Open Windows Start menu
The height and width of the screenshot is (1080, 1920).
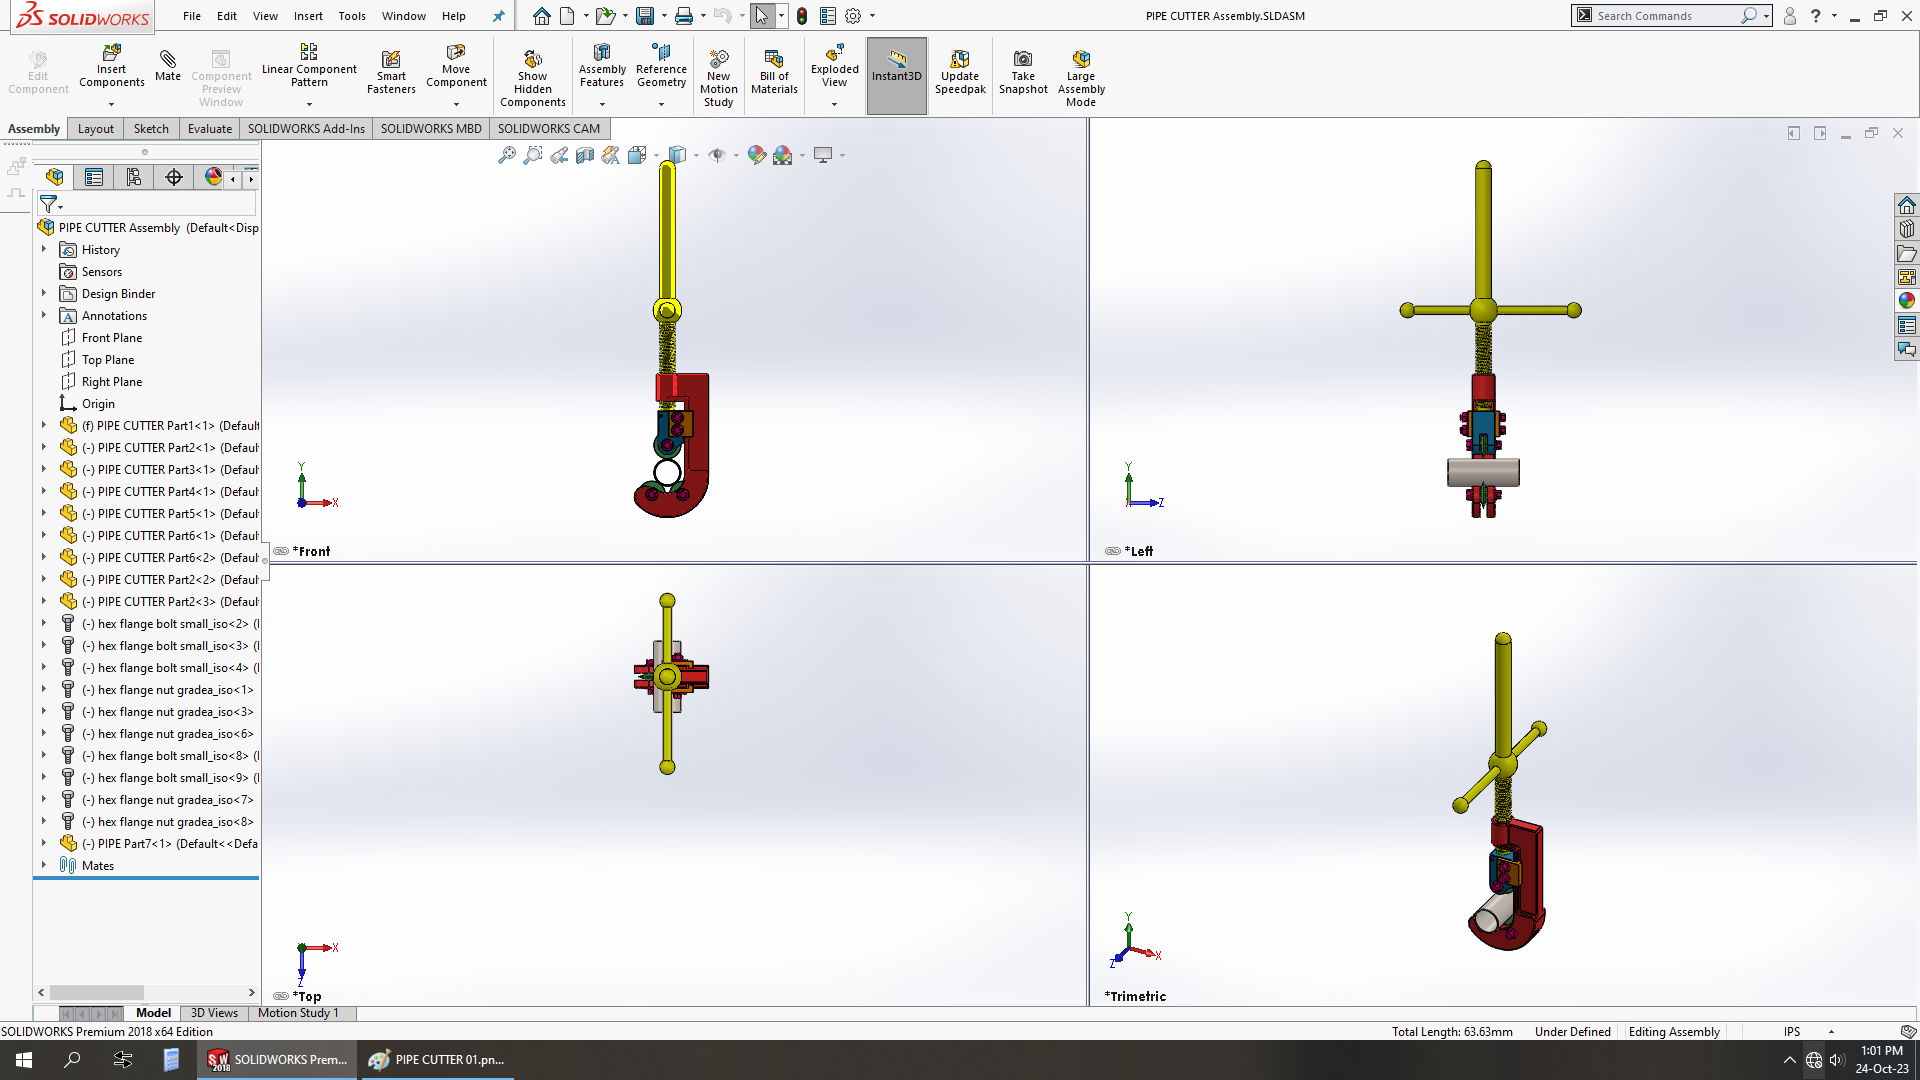point(24,1060)
